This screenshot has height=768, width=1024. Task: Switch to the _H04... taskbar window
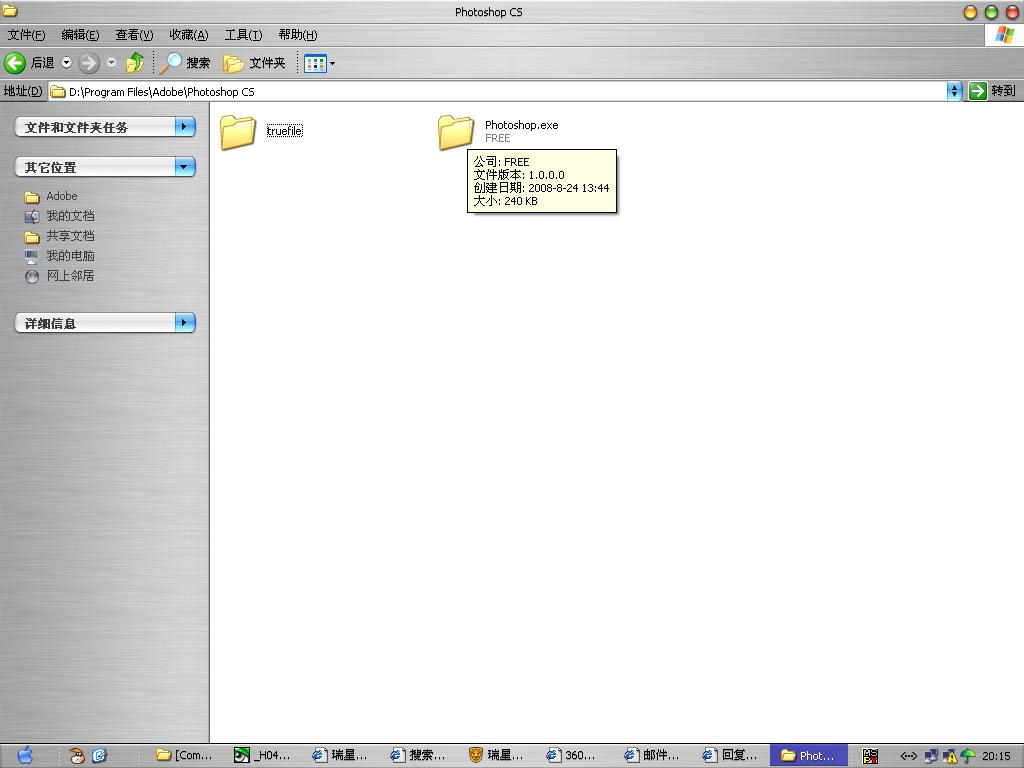(263, 756)
